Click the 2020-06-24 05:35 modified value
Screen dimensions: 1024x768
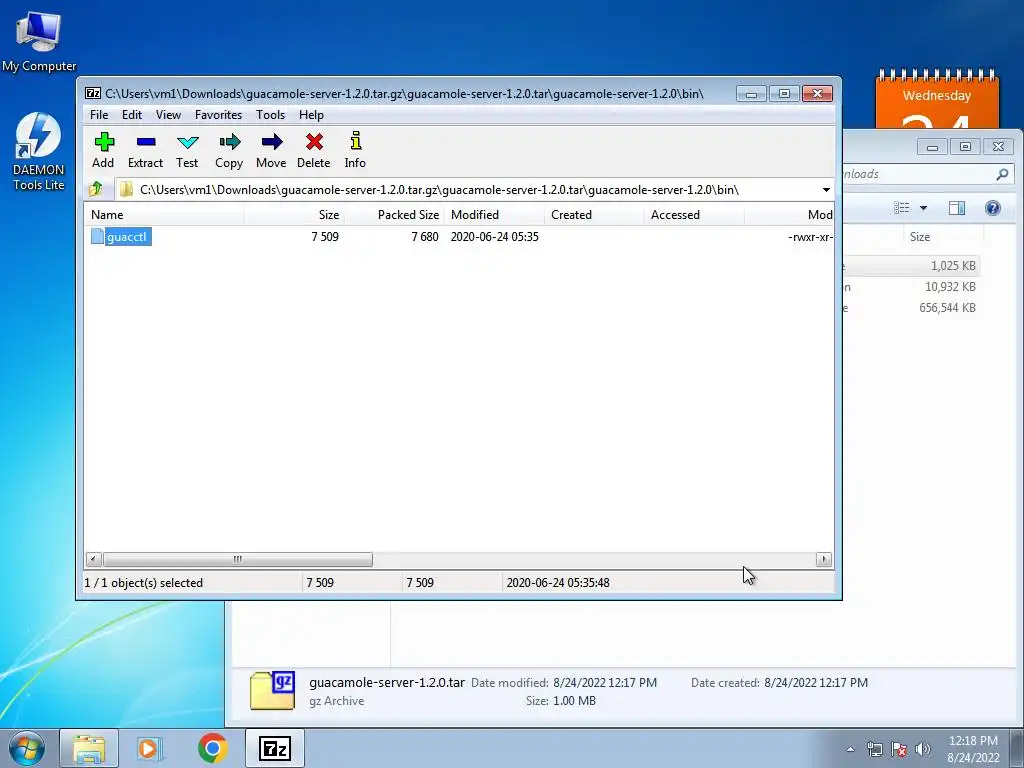coord(494,236)
